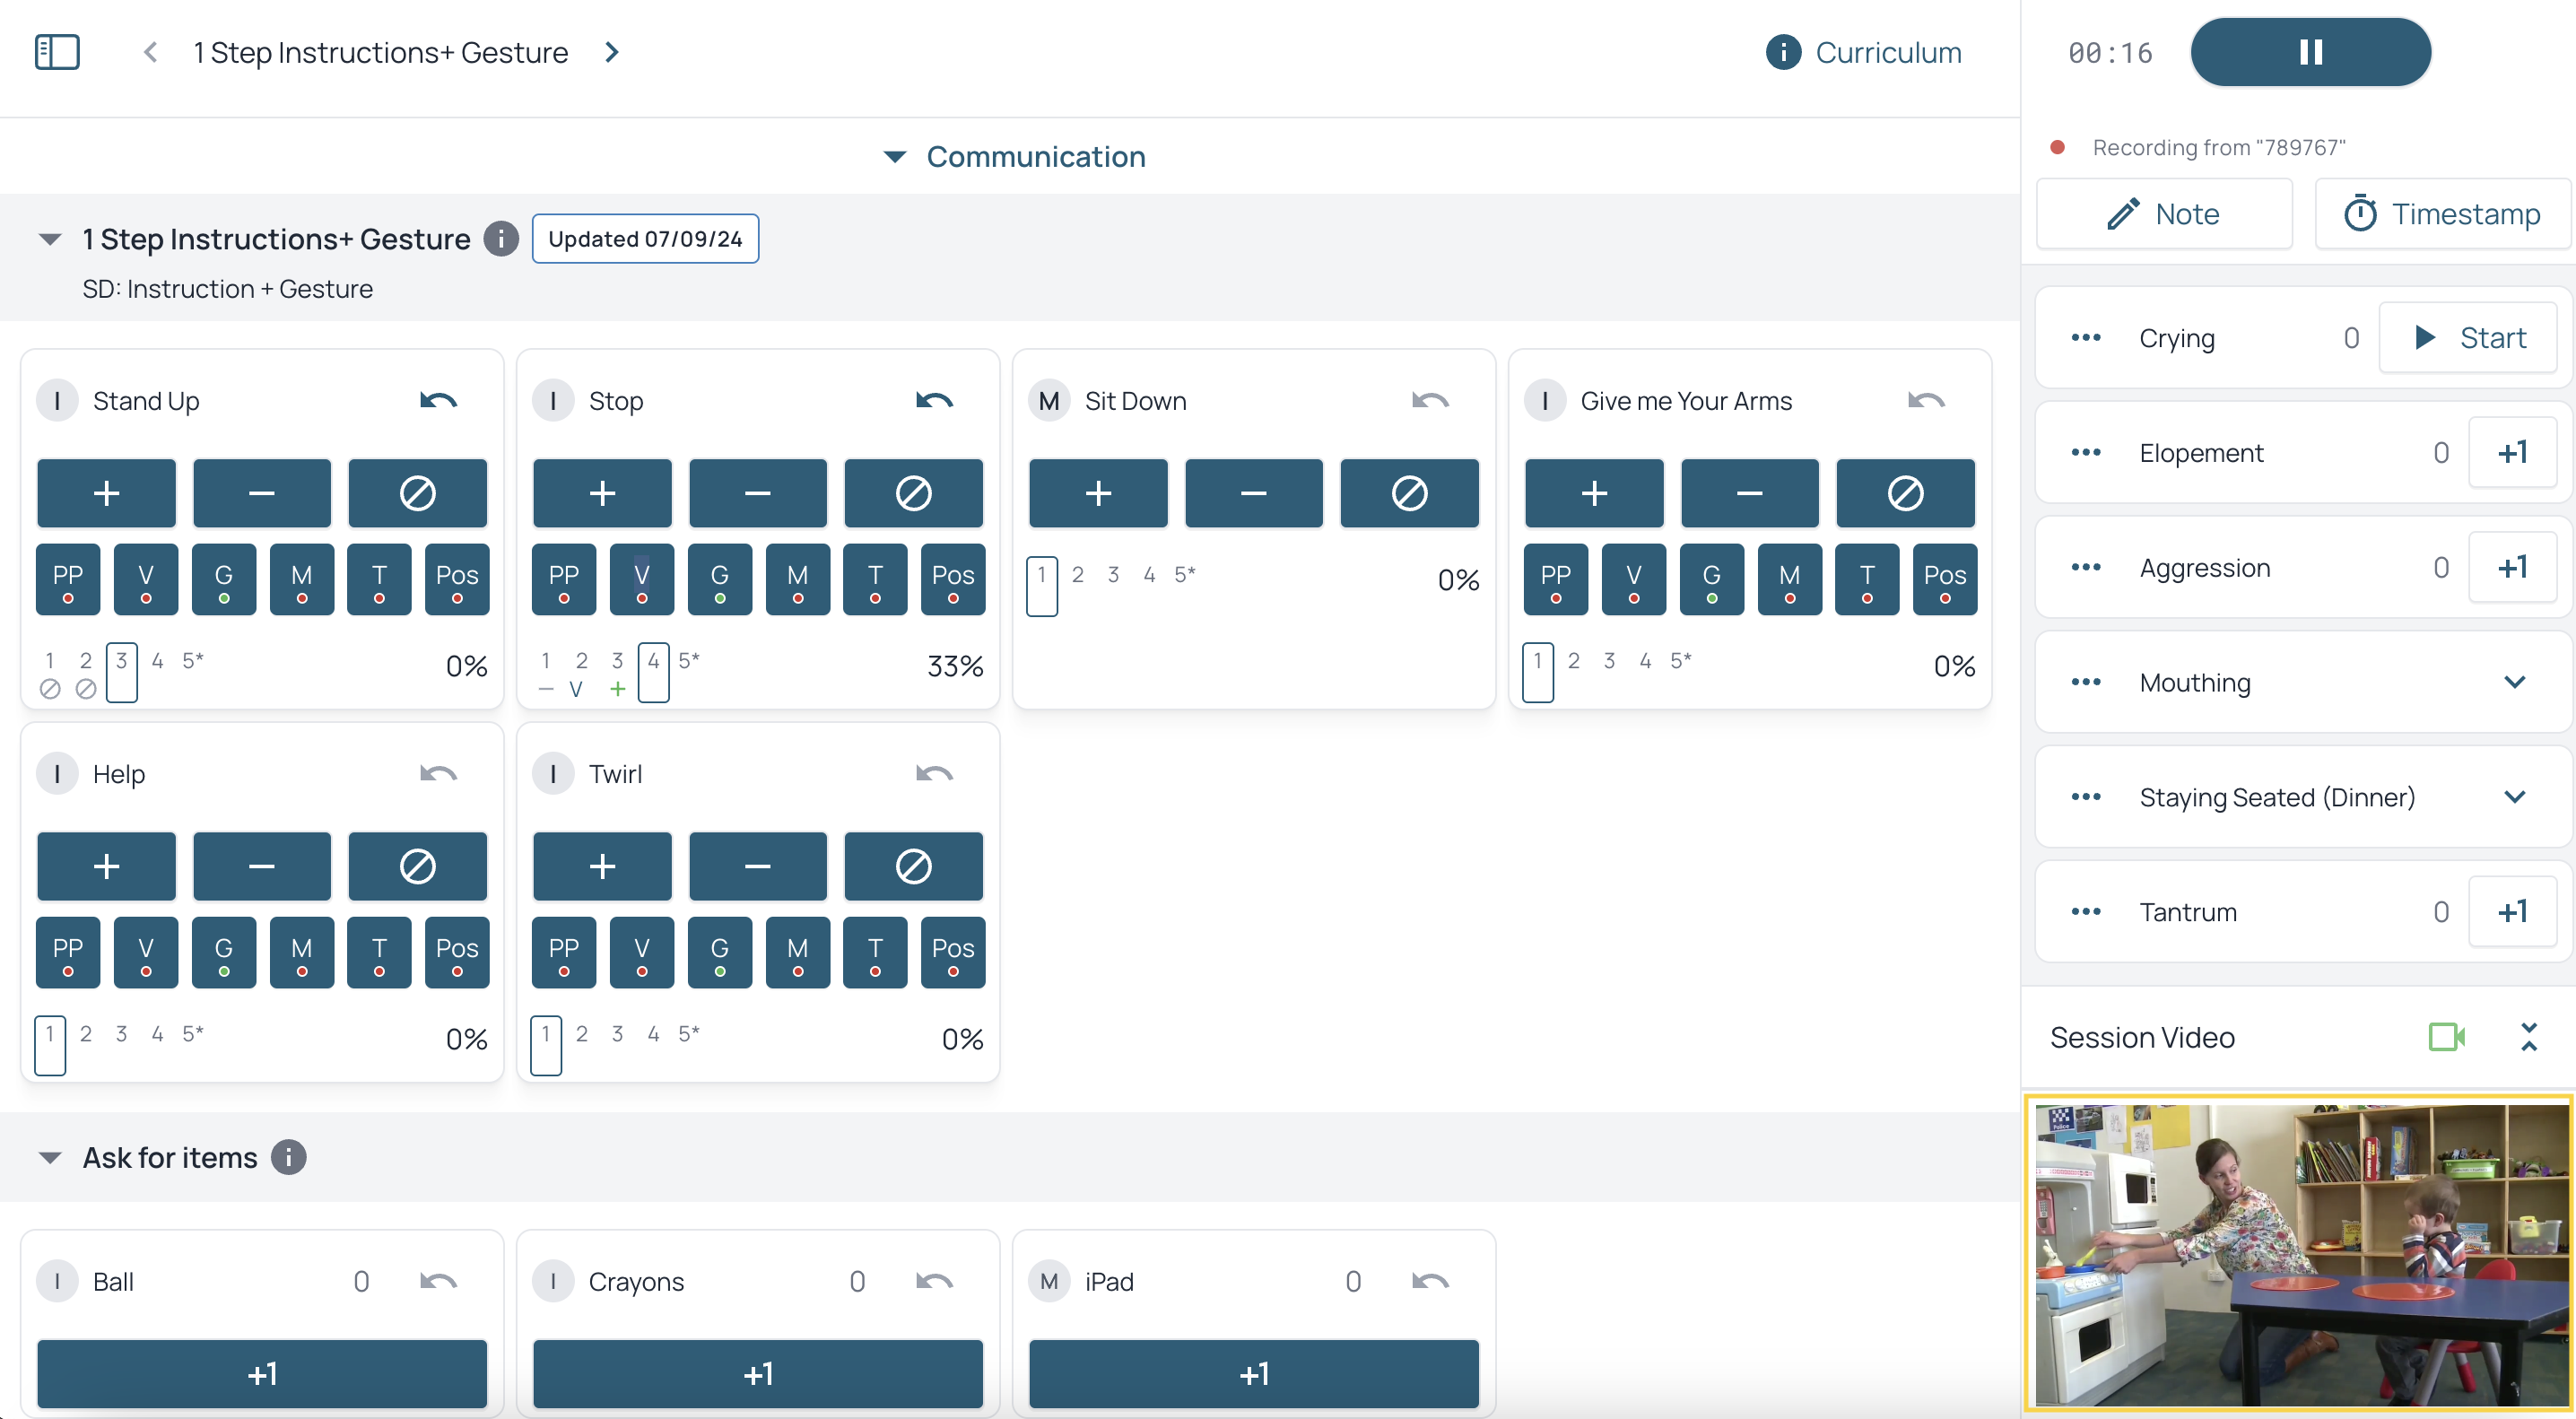Toggle the sidebar panel icon
Image resolution: width=2576 pixels, height=1419 pixels.
coord(57,52)
